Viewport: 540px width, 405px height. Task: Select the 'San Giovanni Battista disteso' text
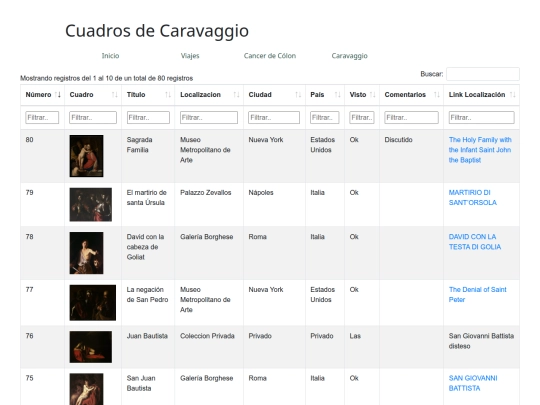pyautogui.click(x=481, y=341)
